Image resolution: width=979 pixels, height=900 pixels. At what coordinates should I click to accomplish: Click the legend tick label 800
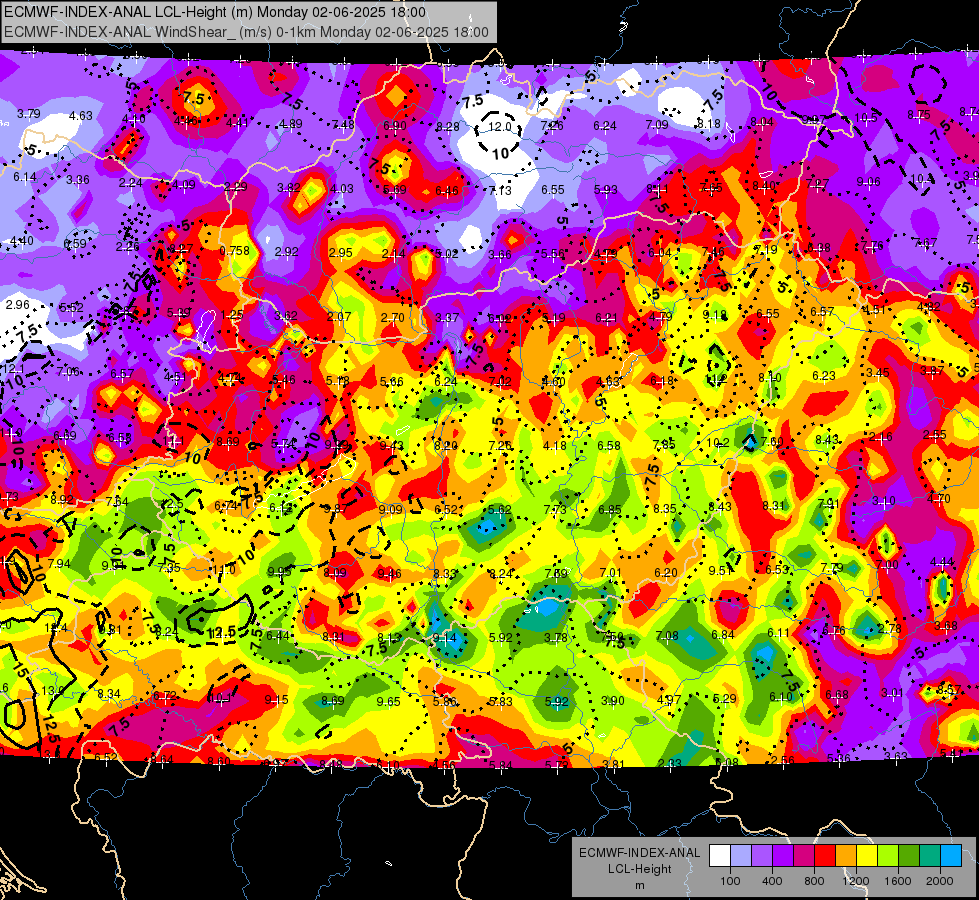tap(814, 881)
